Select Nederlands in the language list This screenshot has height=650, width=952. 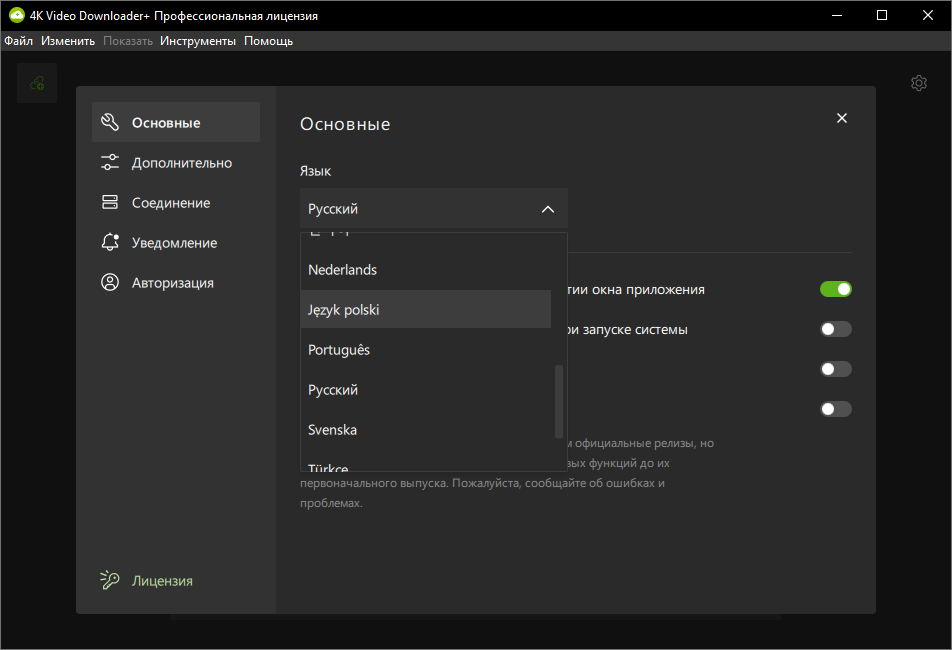(426, 269)
